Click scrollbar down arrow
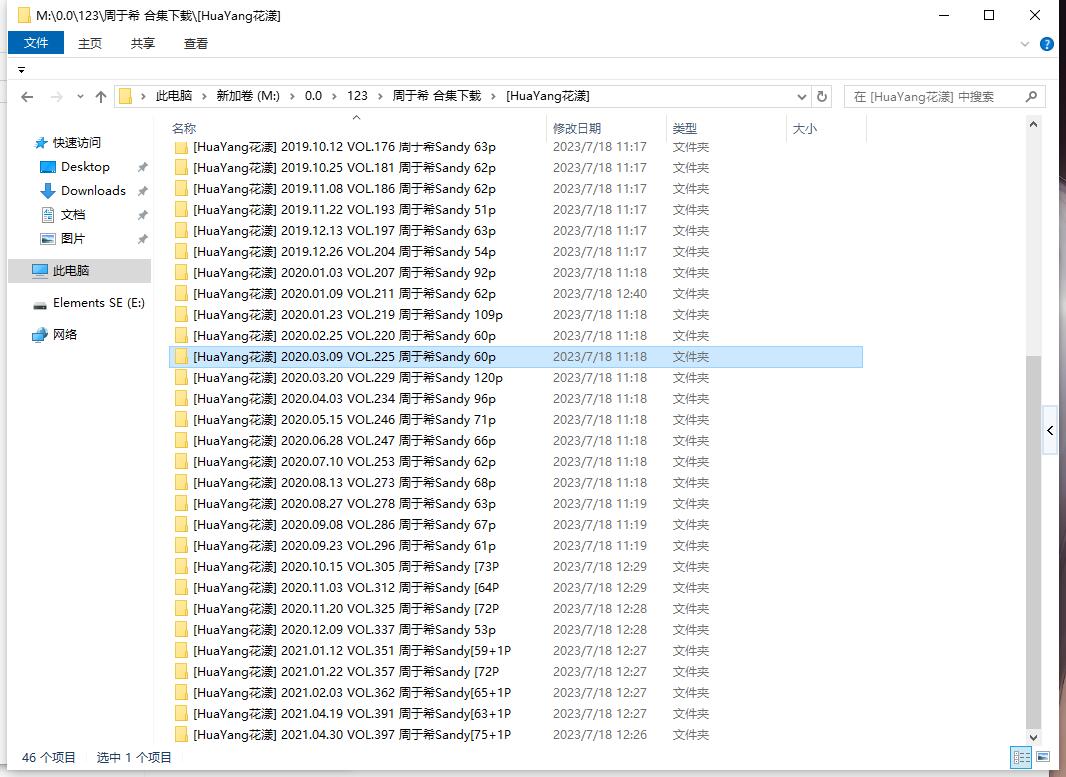This screenshot has height=777, width=1066. click(x=1033, y=738)
